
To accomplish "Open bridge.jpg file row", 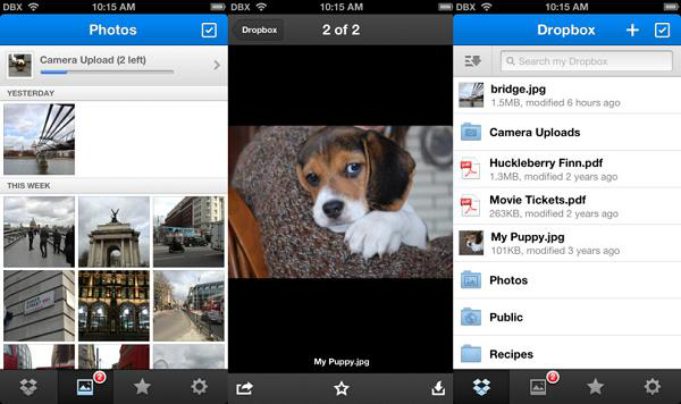I will click(x=567, y=96).
